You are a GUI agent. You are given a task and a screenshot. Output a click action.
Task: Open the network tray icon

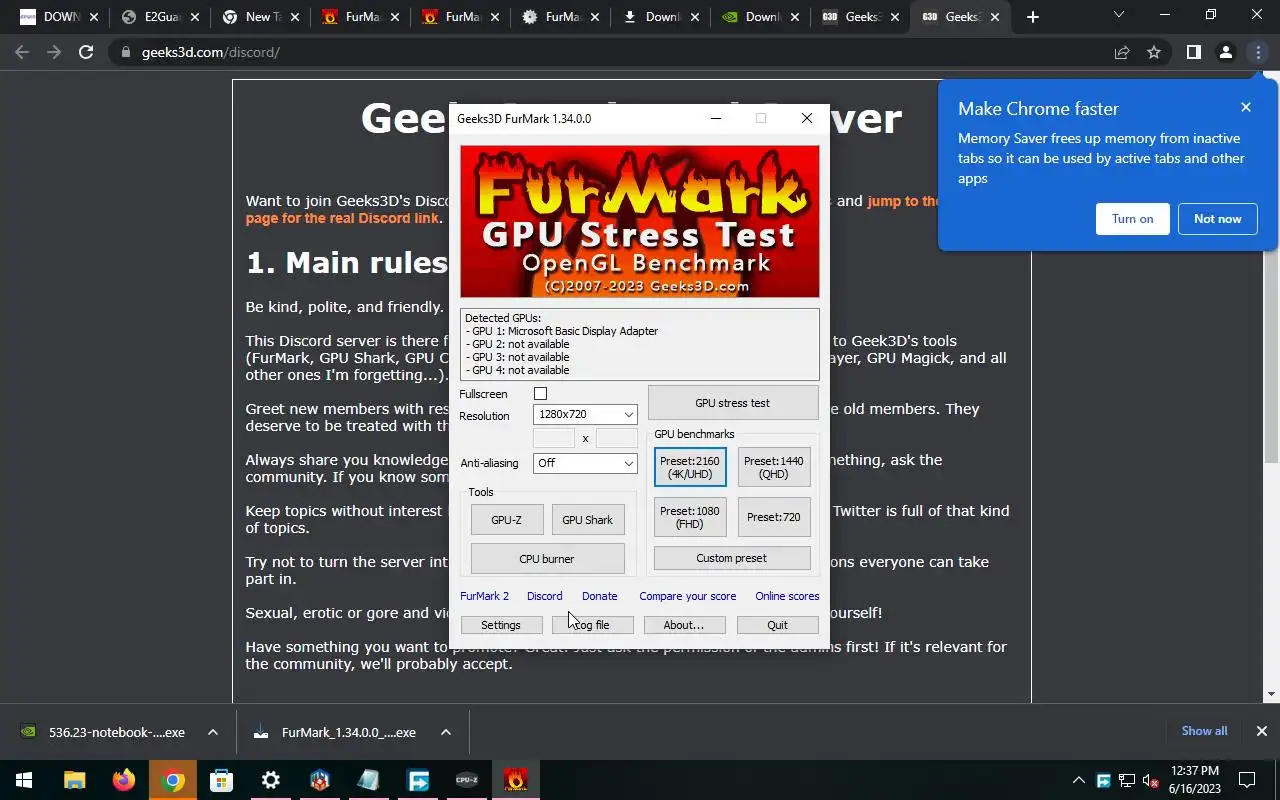pos(1127,780)
